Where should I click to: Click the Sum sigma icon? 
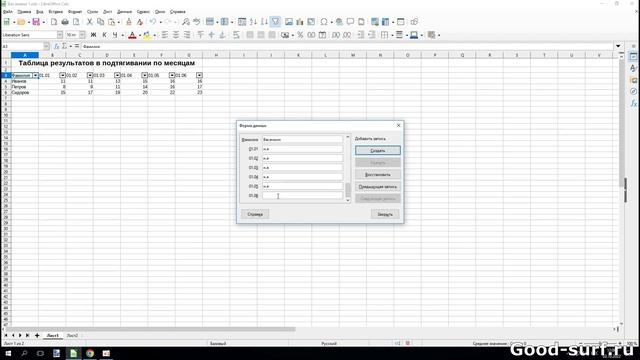click(64, 47)
